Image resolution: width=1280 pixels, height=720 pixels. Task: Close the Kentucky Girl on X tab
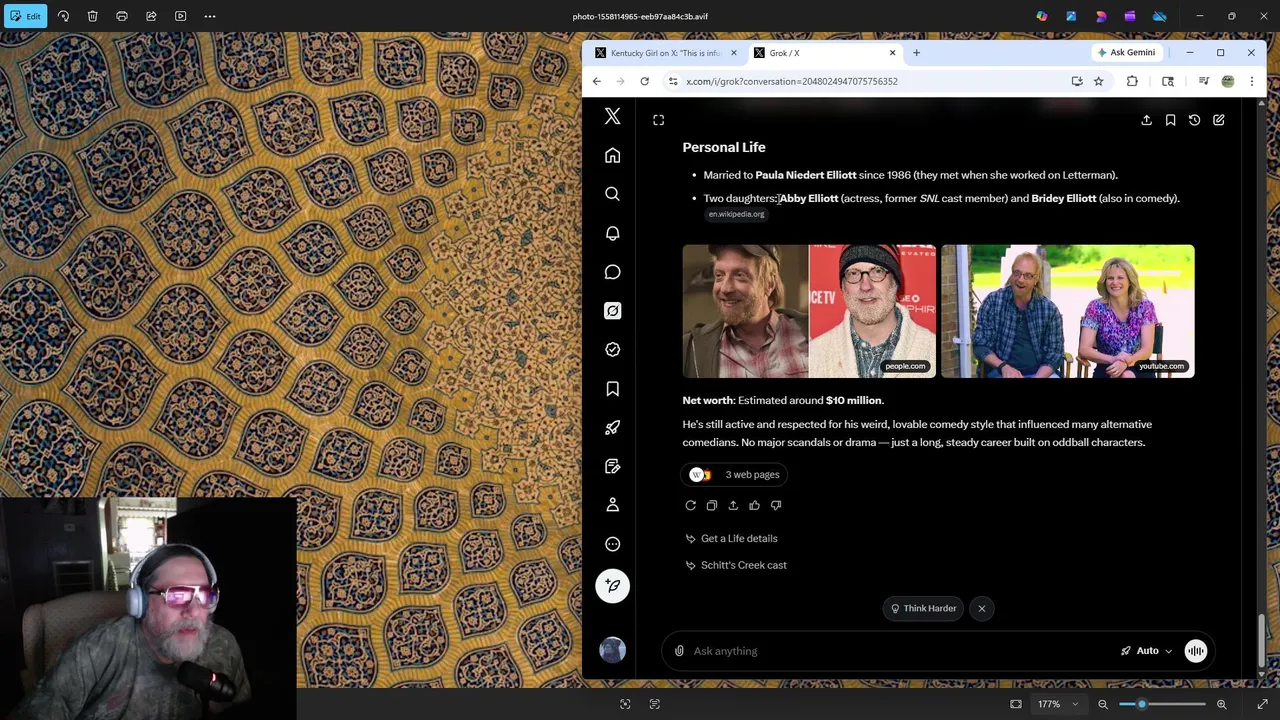tap(733, 53)
